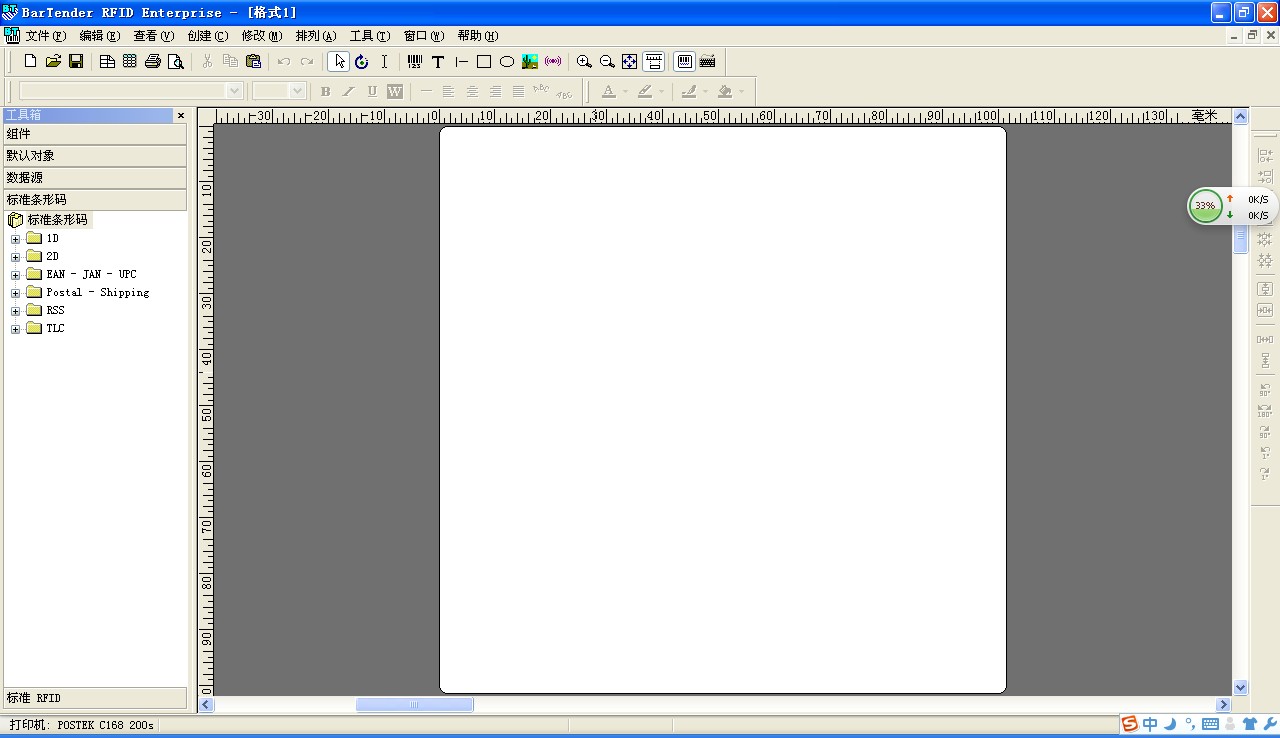Viewport: 1280px width, 738px height.
Task: Select the 标准条形码 root tree node
Action: pyautogui.click(x=57, y=220)
